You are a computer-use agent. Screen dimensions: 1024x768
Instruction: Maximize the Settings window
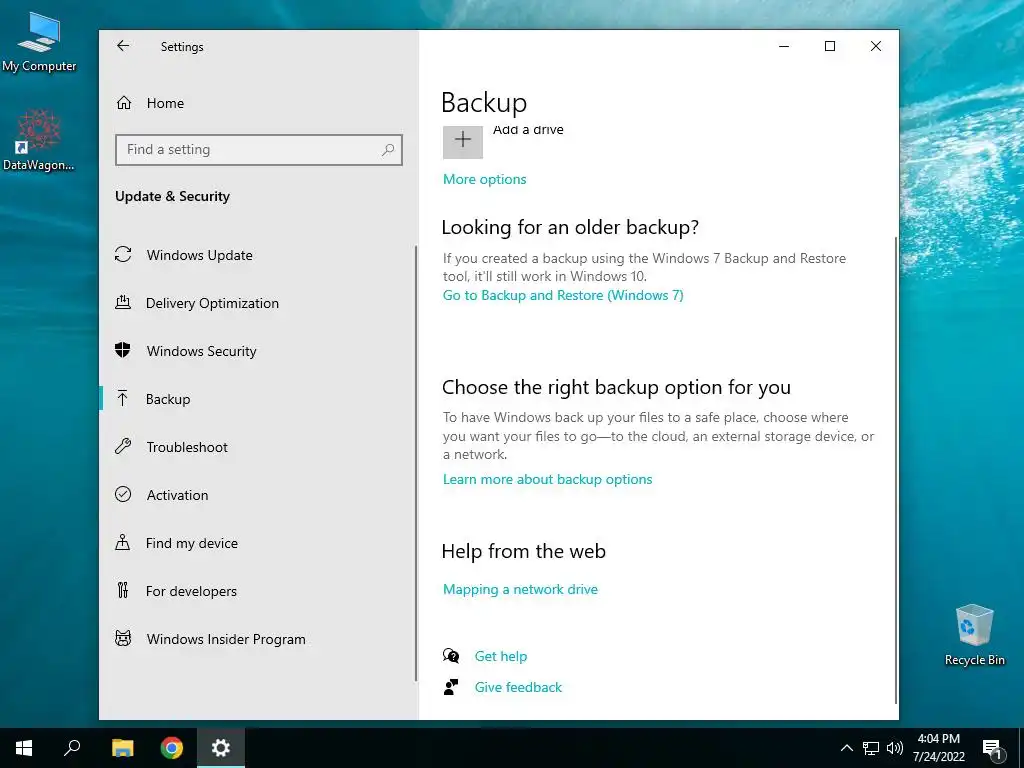[829, 46]
